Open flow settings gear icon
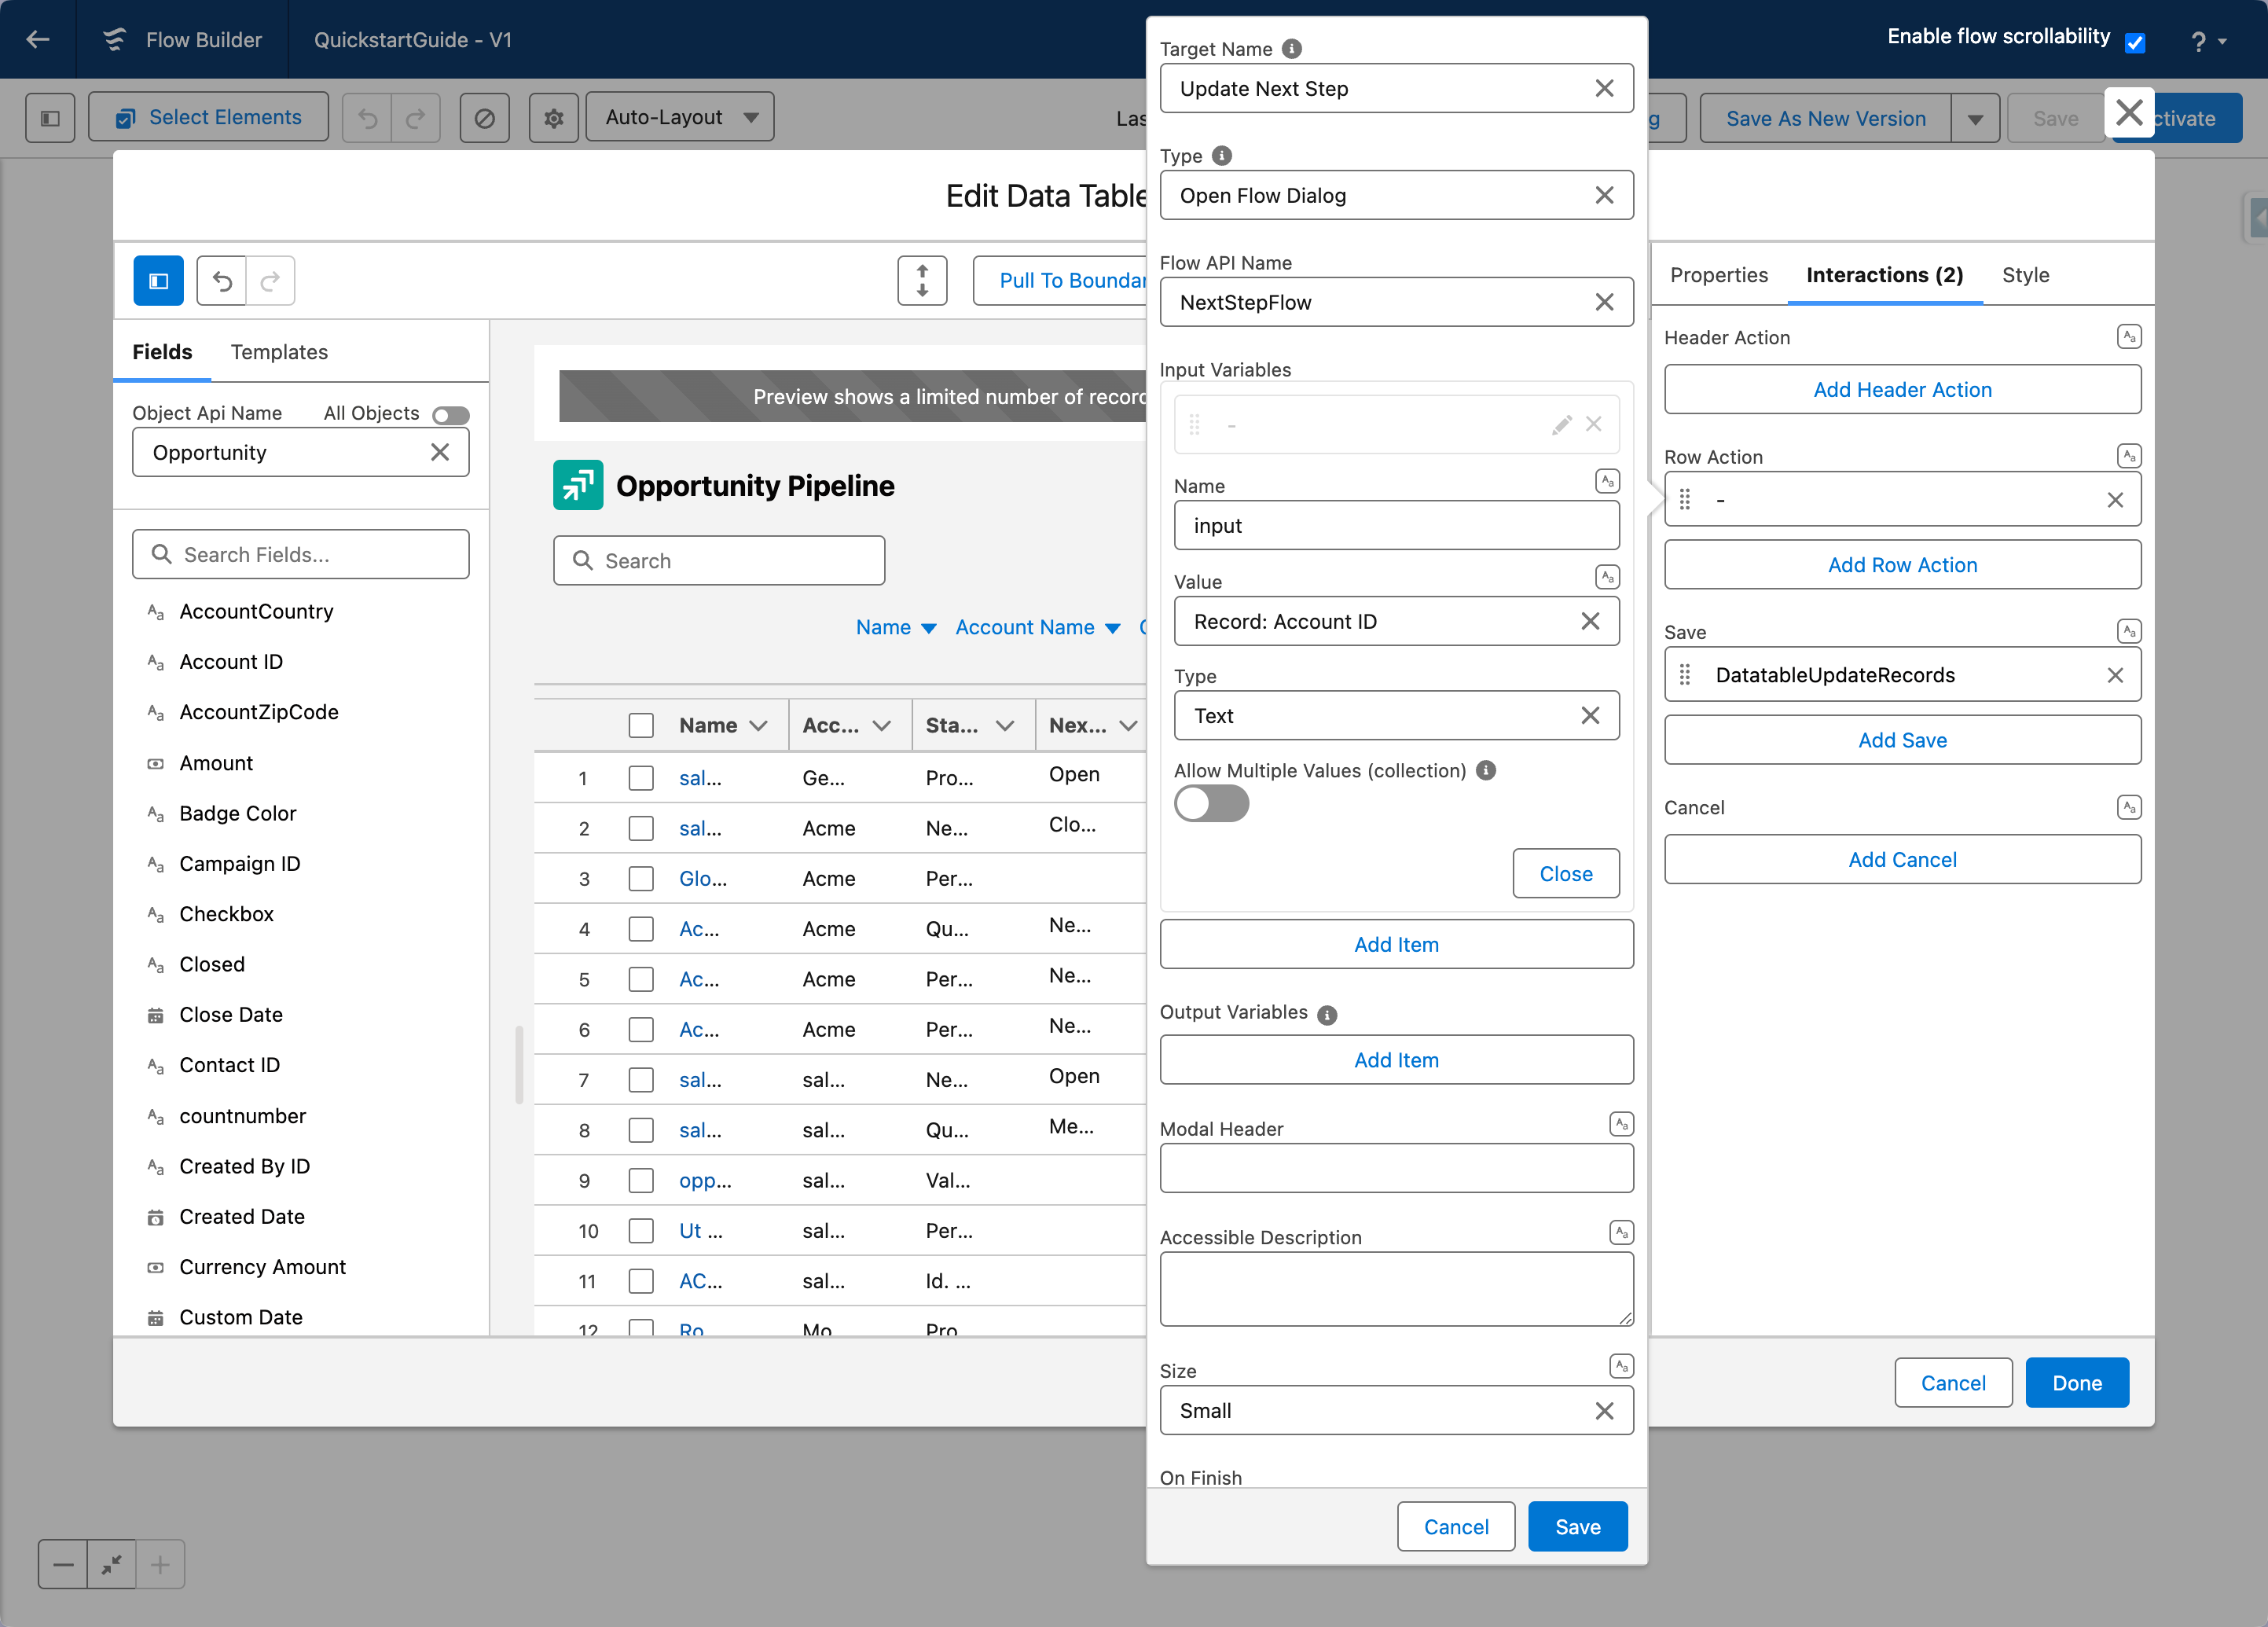 (x=553, y=118)
